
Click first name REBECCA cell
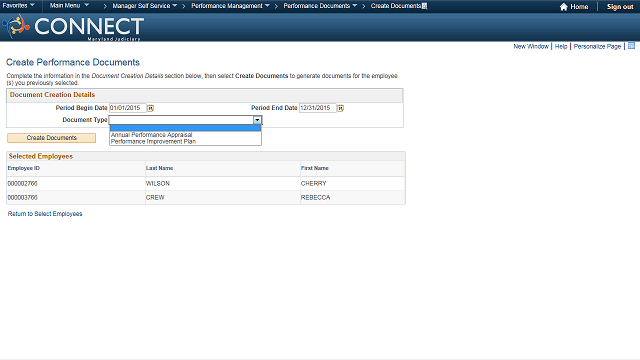(x=316, y=198)
